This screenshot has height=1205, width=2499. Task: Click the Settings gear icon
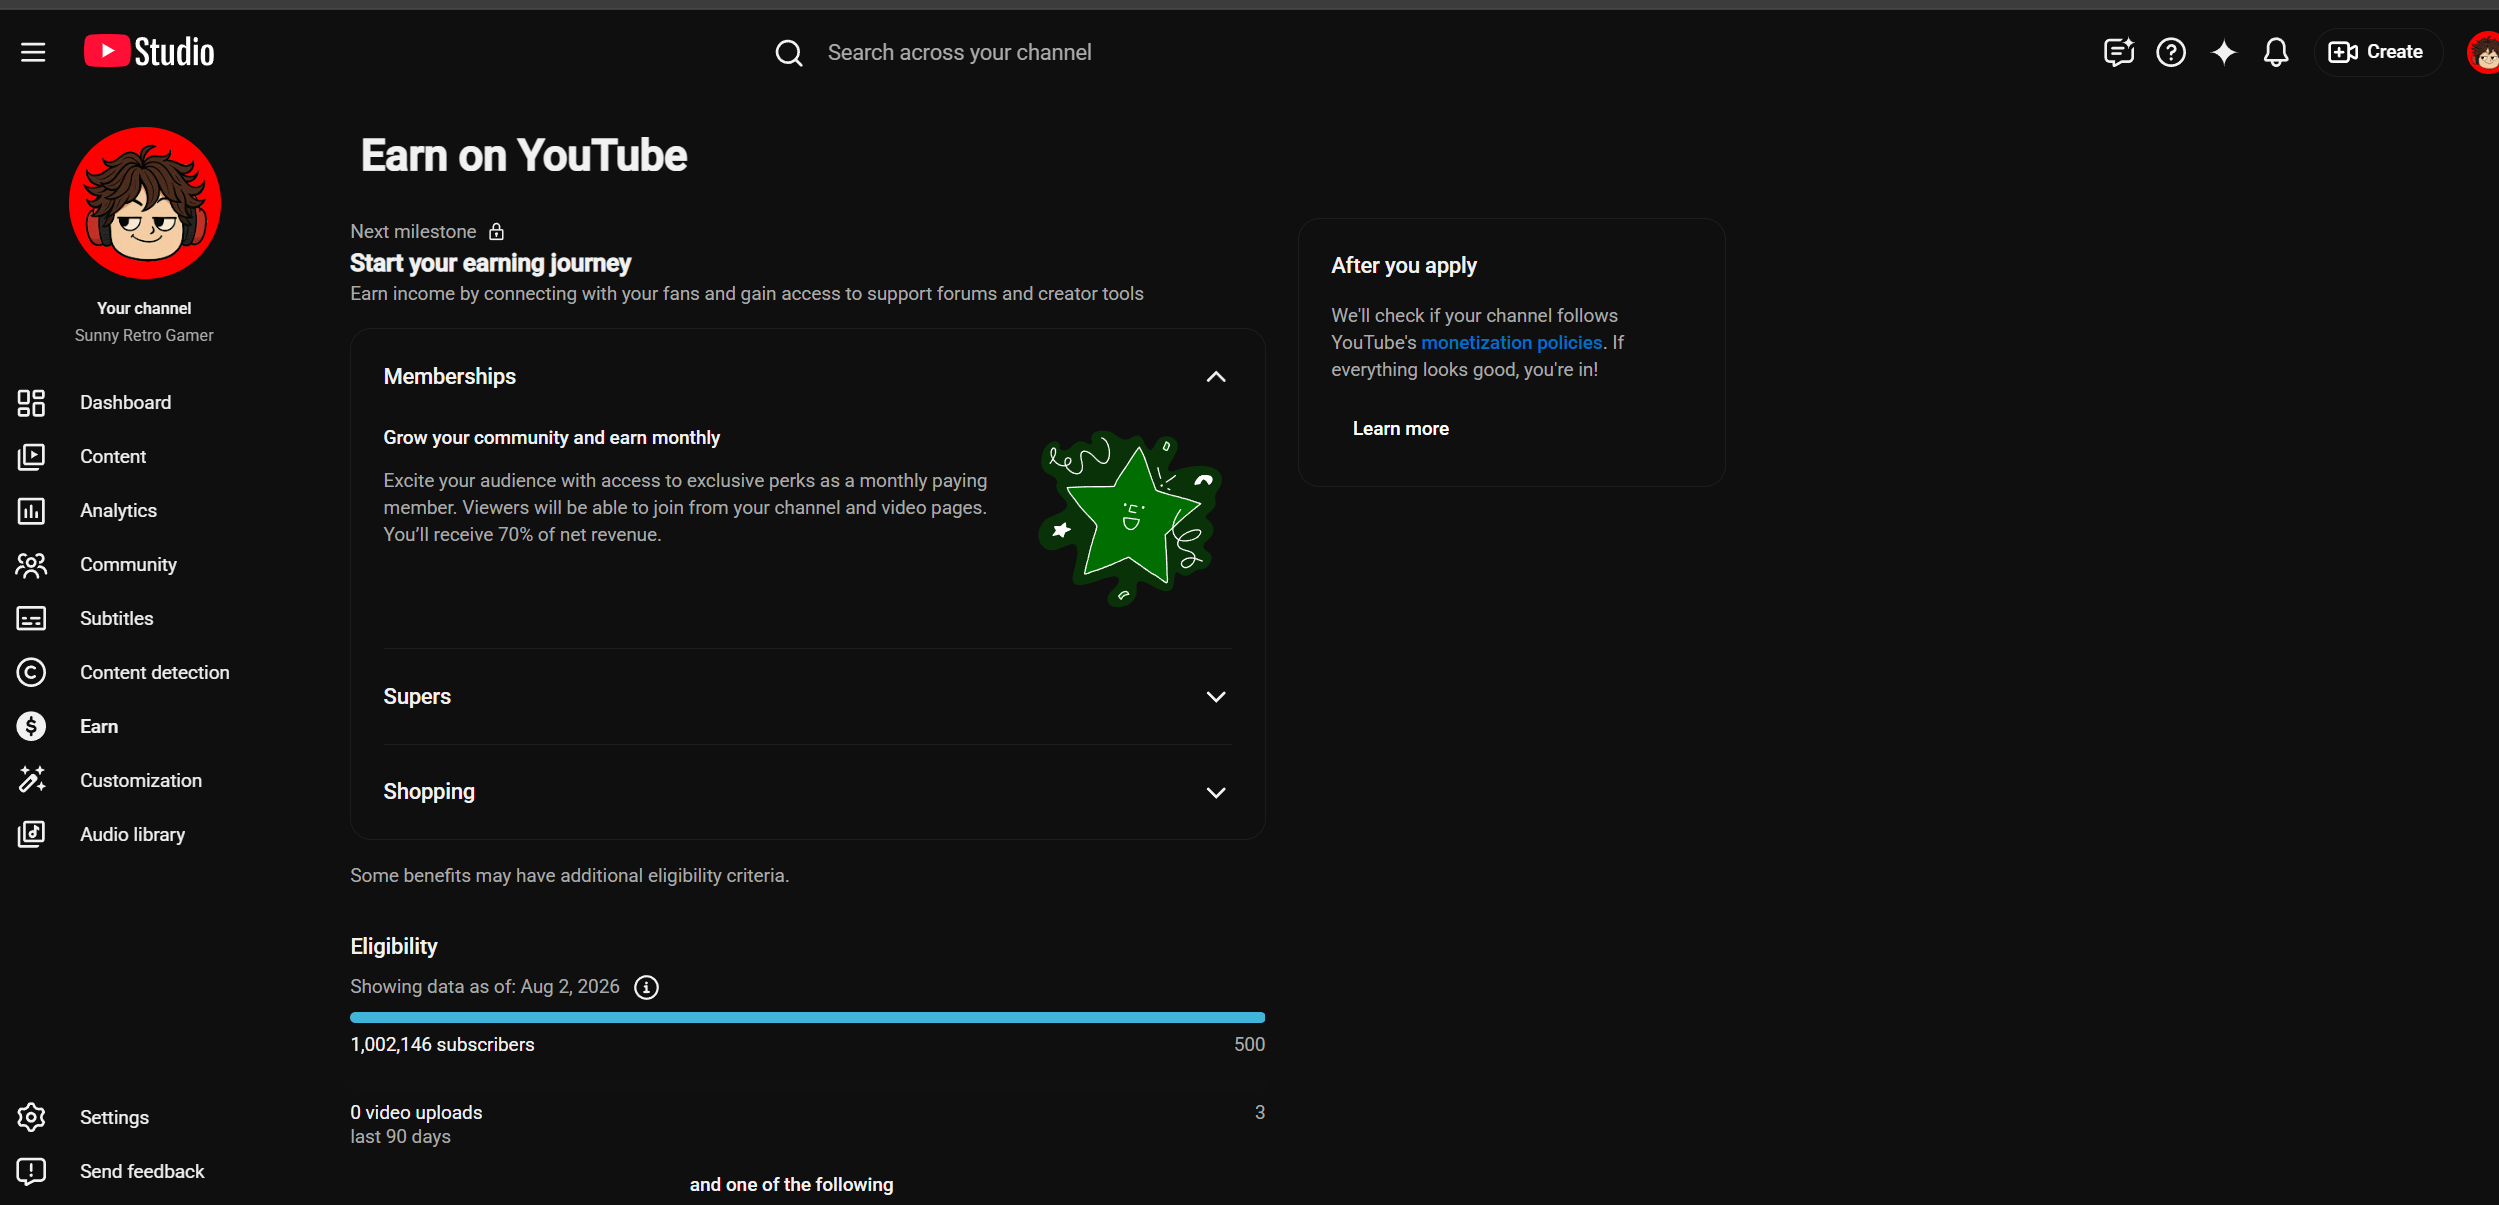tap(31, 1118)
